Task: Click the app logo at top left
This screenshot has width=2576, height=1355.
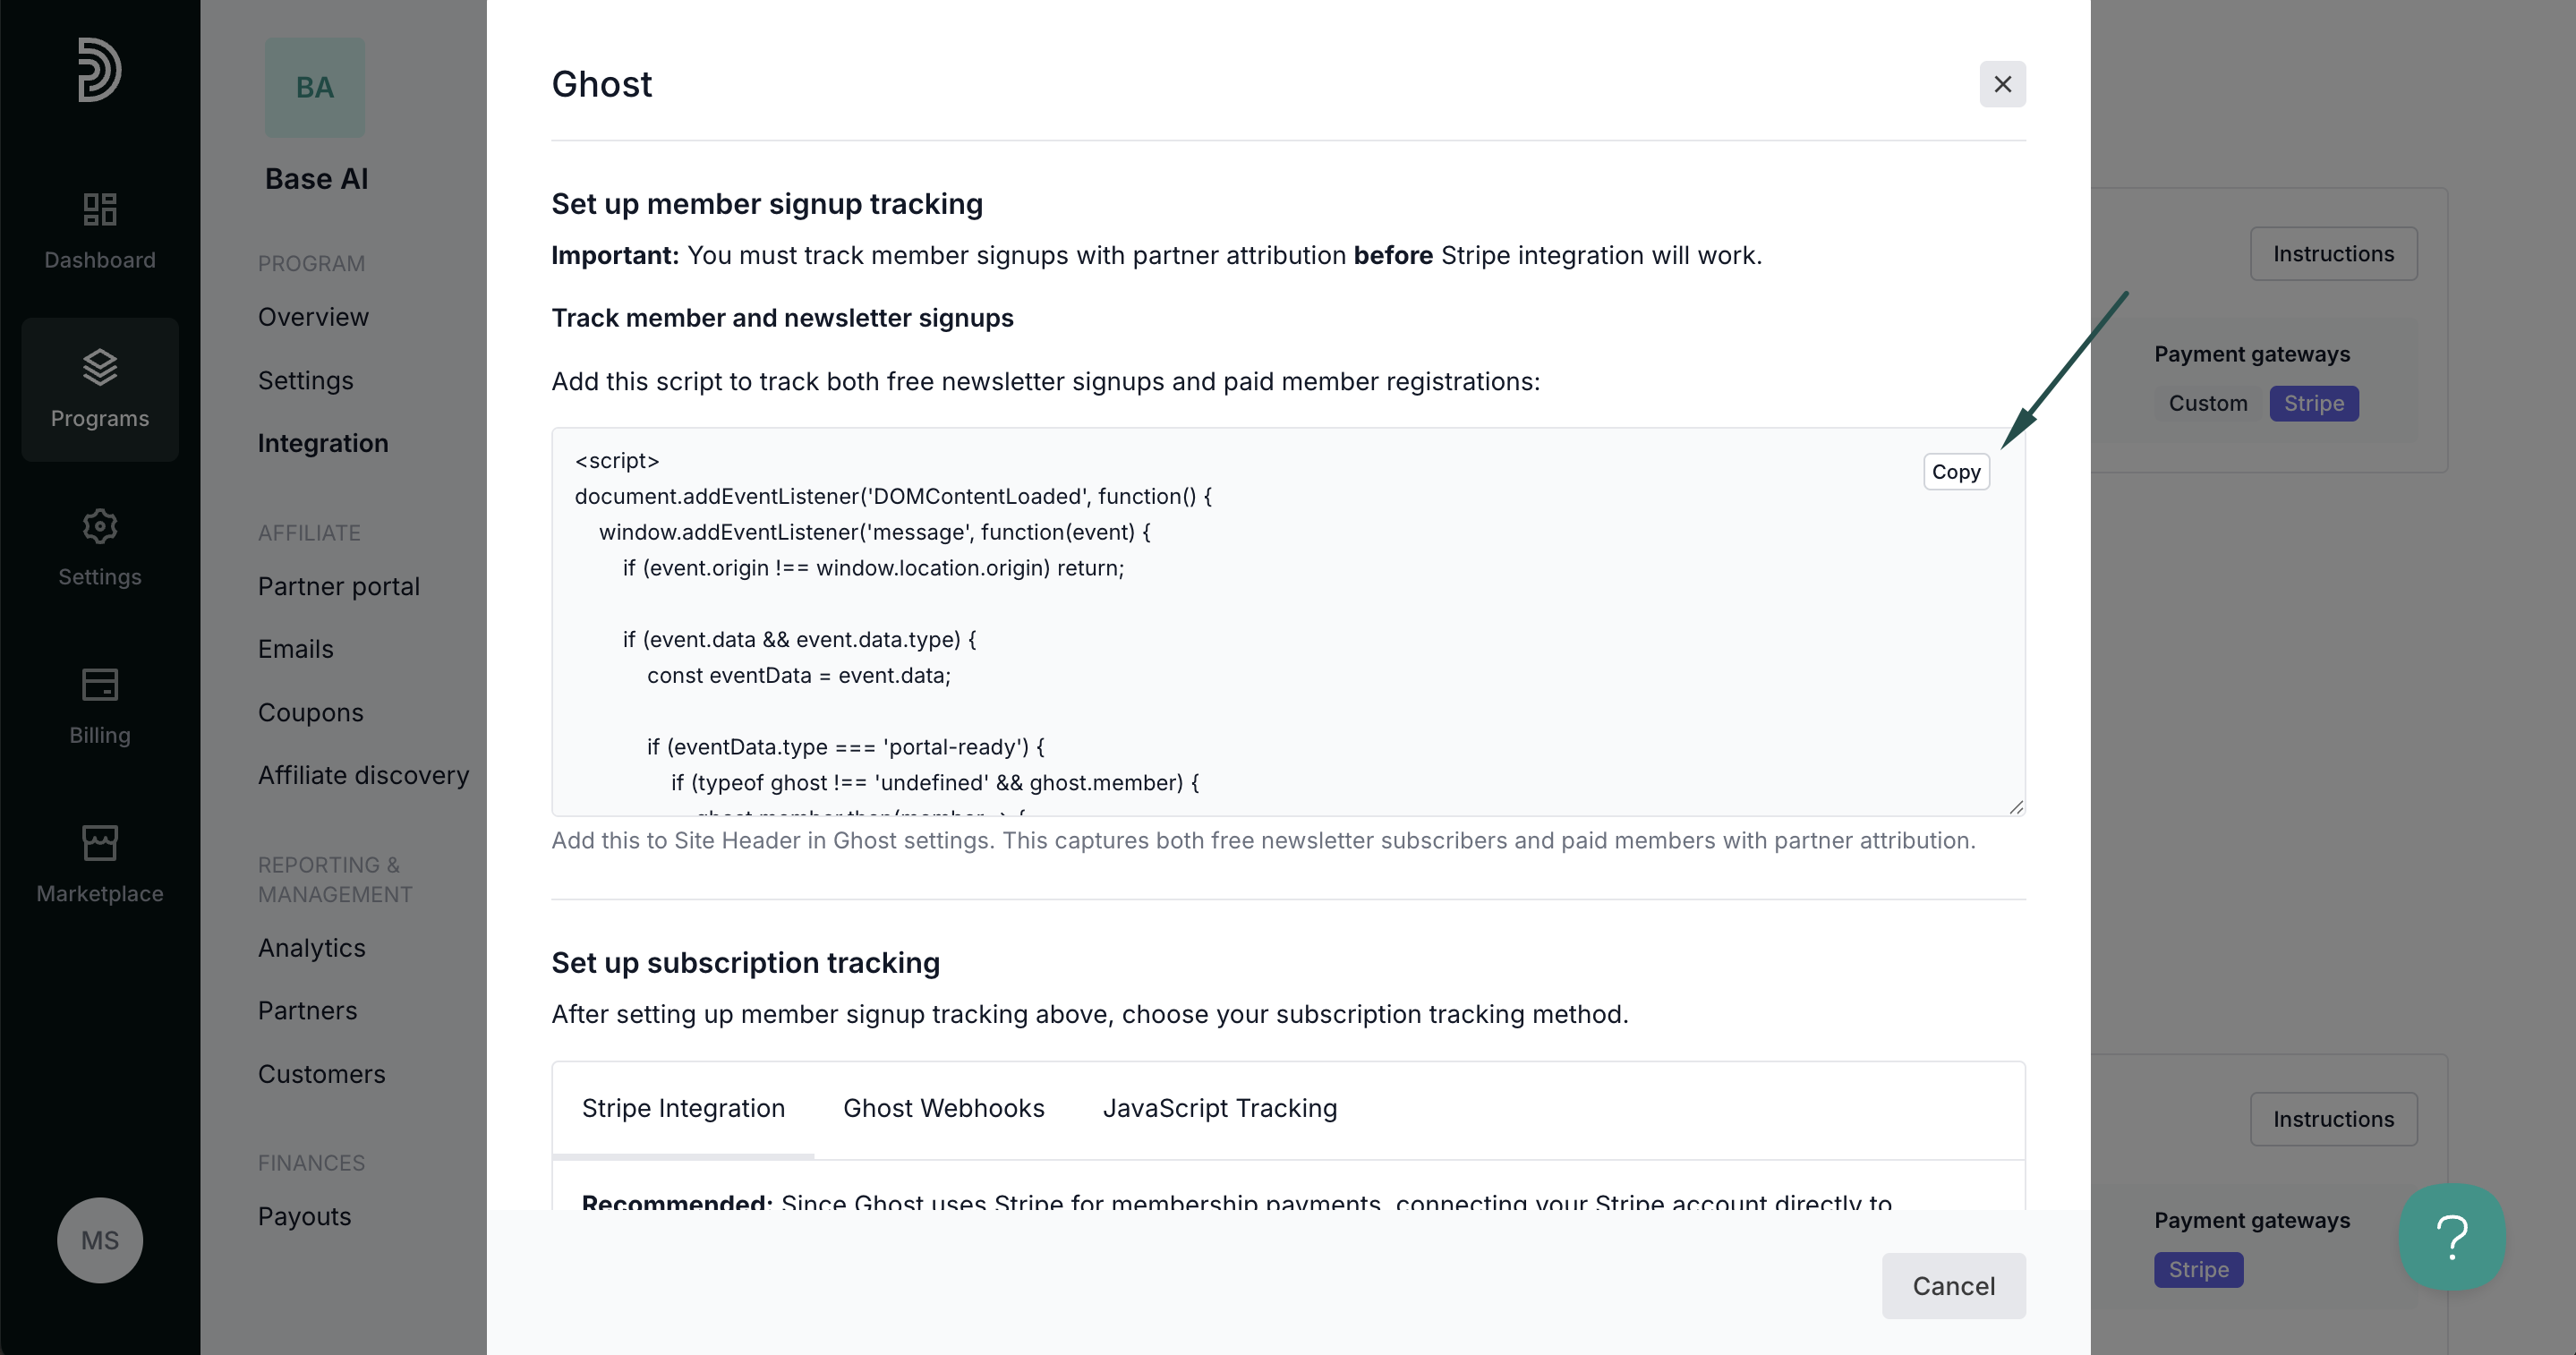Action: pos(100,69)
